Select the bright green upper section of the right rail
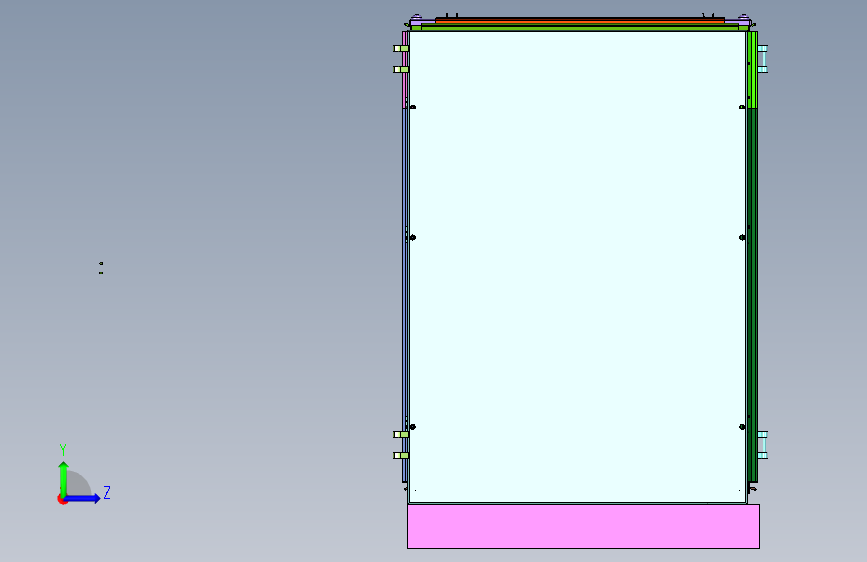 coord(753,70)
